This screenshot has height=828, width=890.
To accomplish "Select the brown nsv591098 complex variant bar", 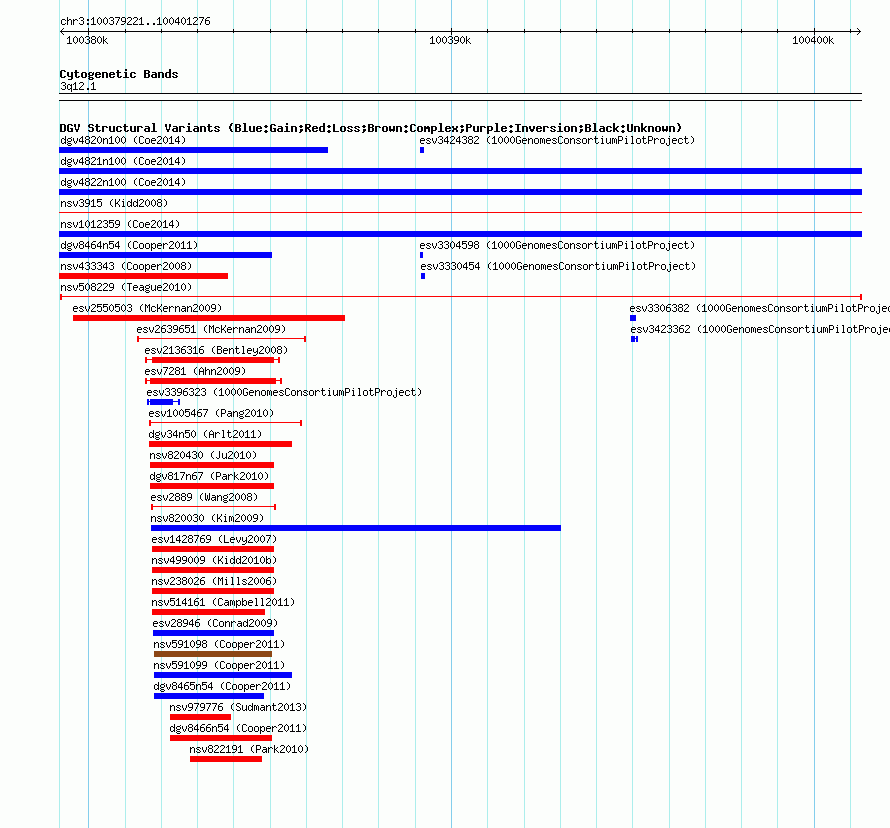I will pos(213,654).
